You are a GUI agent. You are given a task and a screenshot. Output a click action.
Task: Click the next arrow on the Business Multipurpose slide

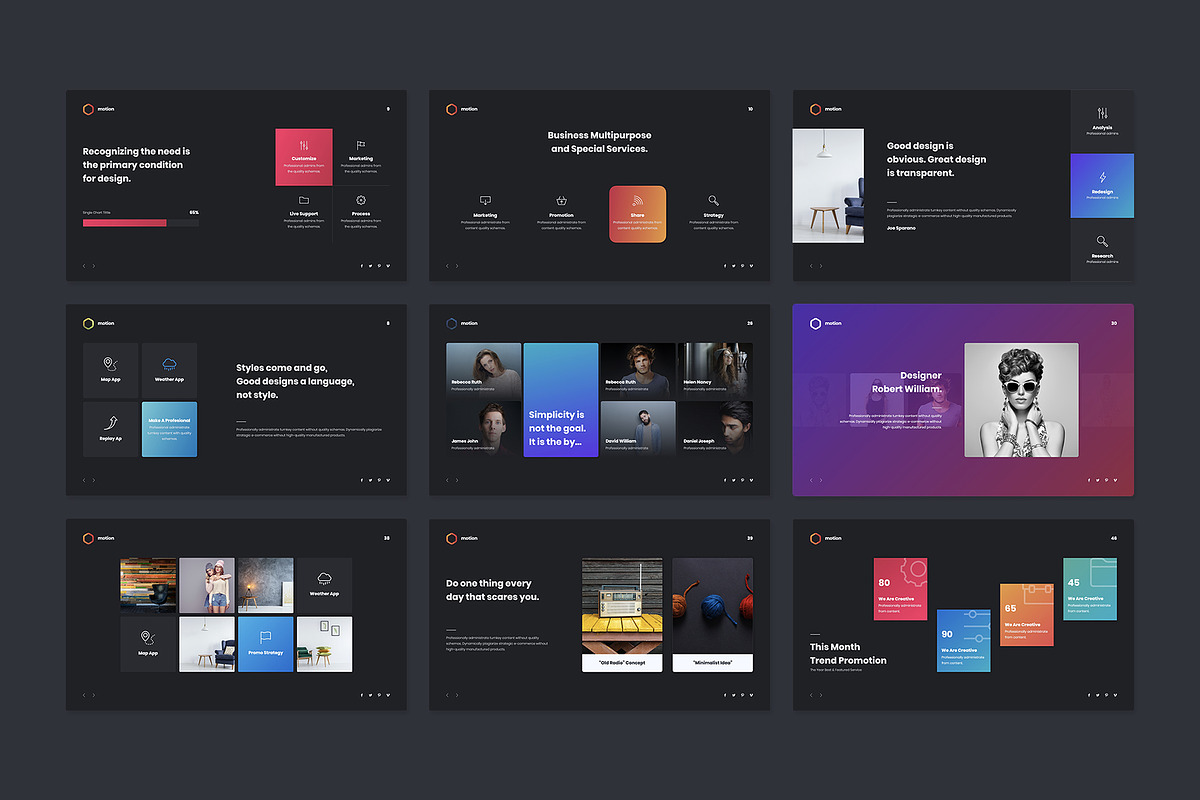(x=457, y=266)
